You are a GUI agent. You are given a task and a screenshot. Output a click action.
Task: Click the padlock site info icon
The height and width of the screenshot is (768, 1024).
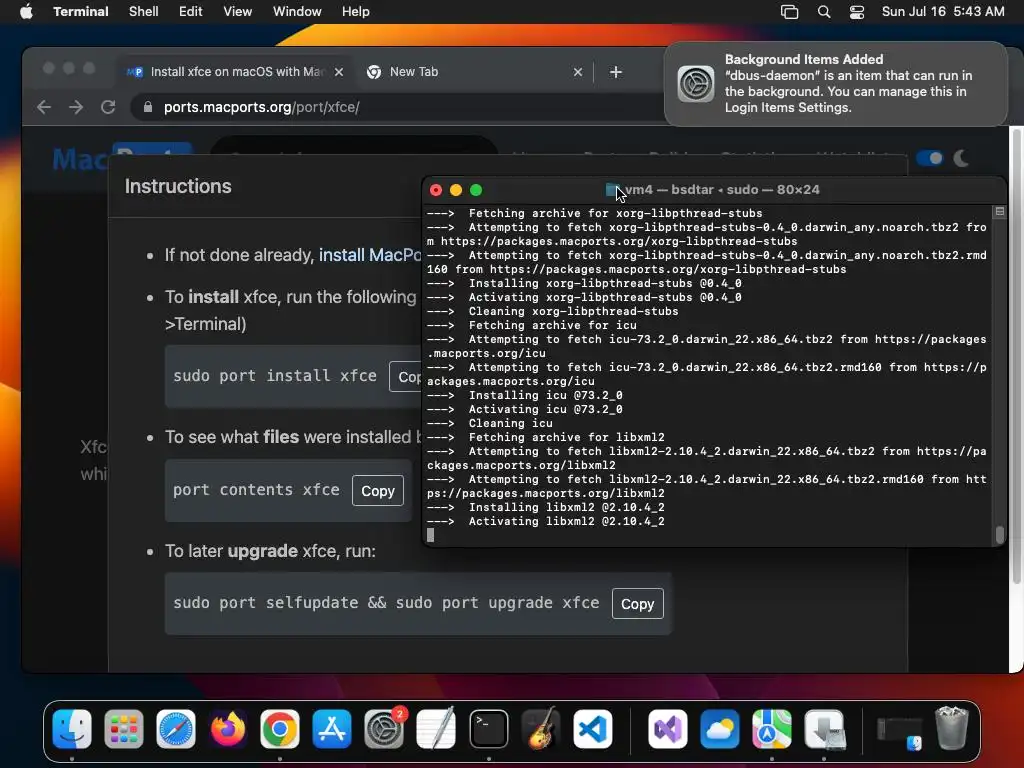tap(148, 107)
